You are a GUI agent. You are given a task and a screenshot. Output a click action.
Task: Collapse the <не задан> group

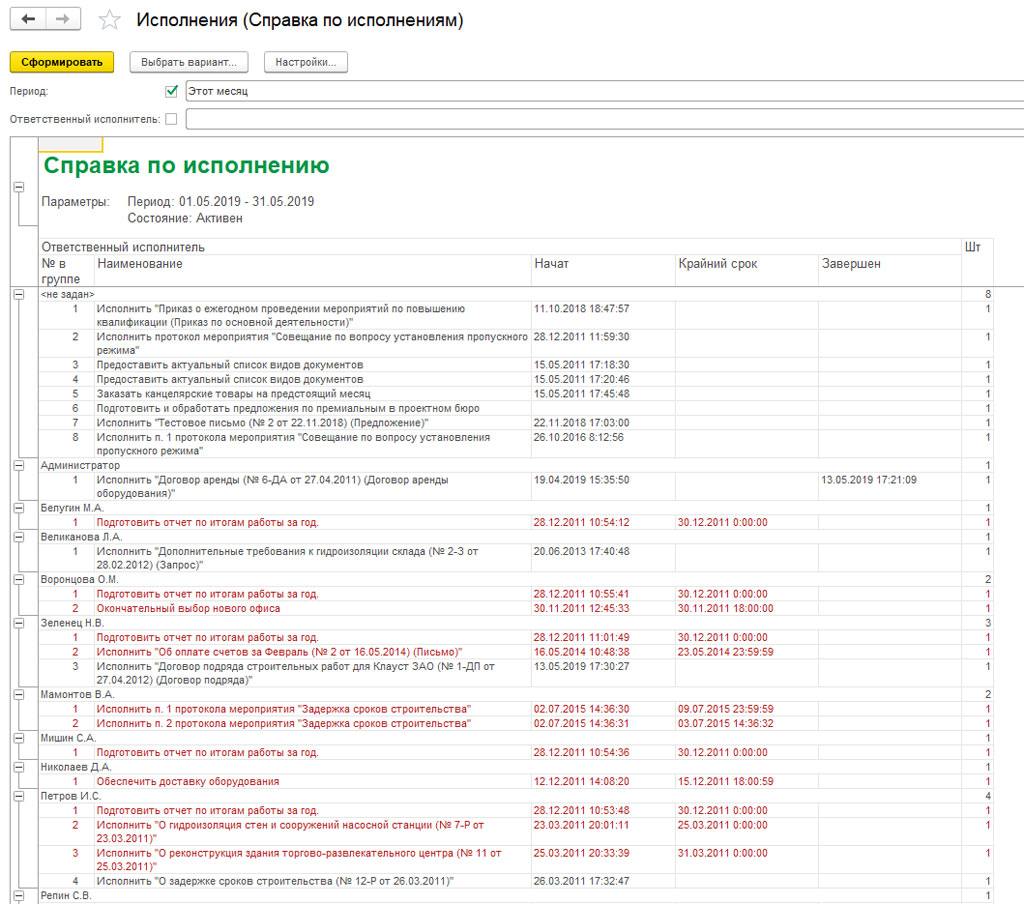[x=18, y=294]
